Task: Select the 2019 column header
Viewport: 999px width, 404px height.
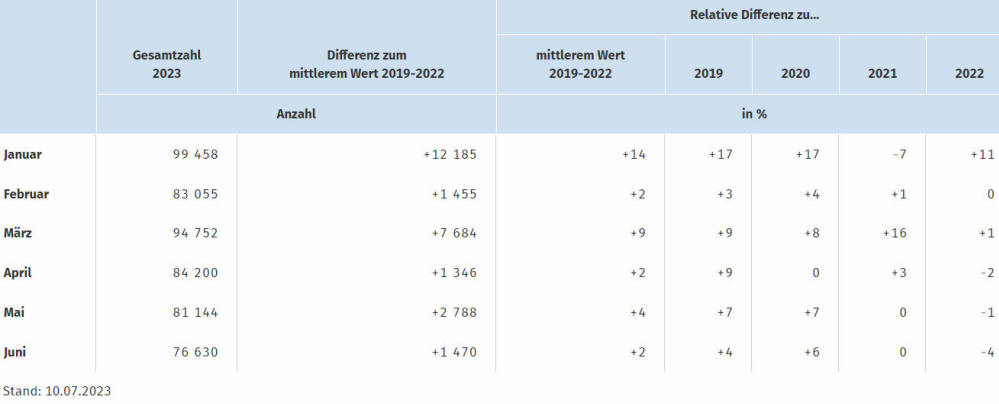Action: coord(708,73)
